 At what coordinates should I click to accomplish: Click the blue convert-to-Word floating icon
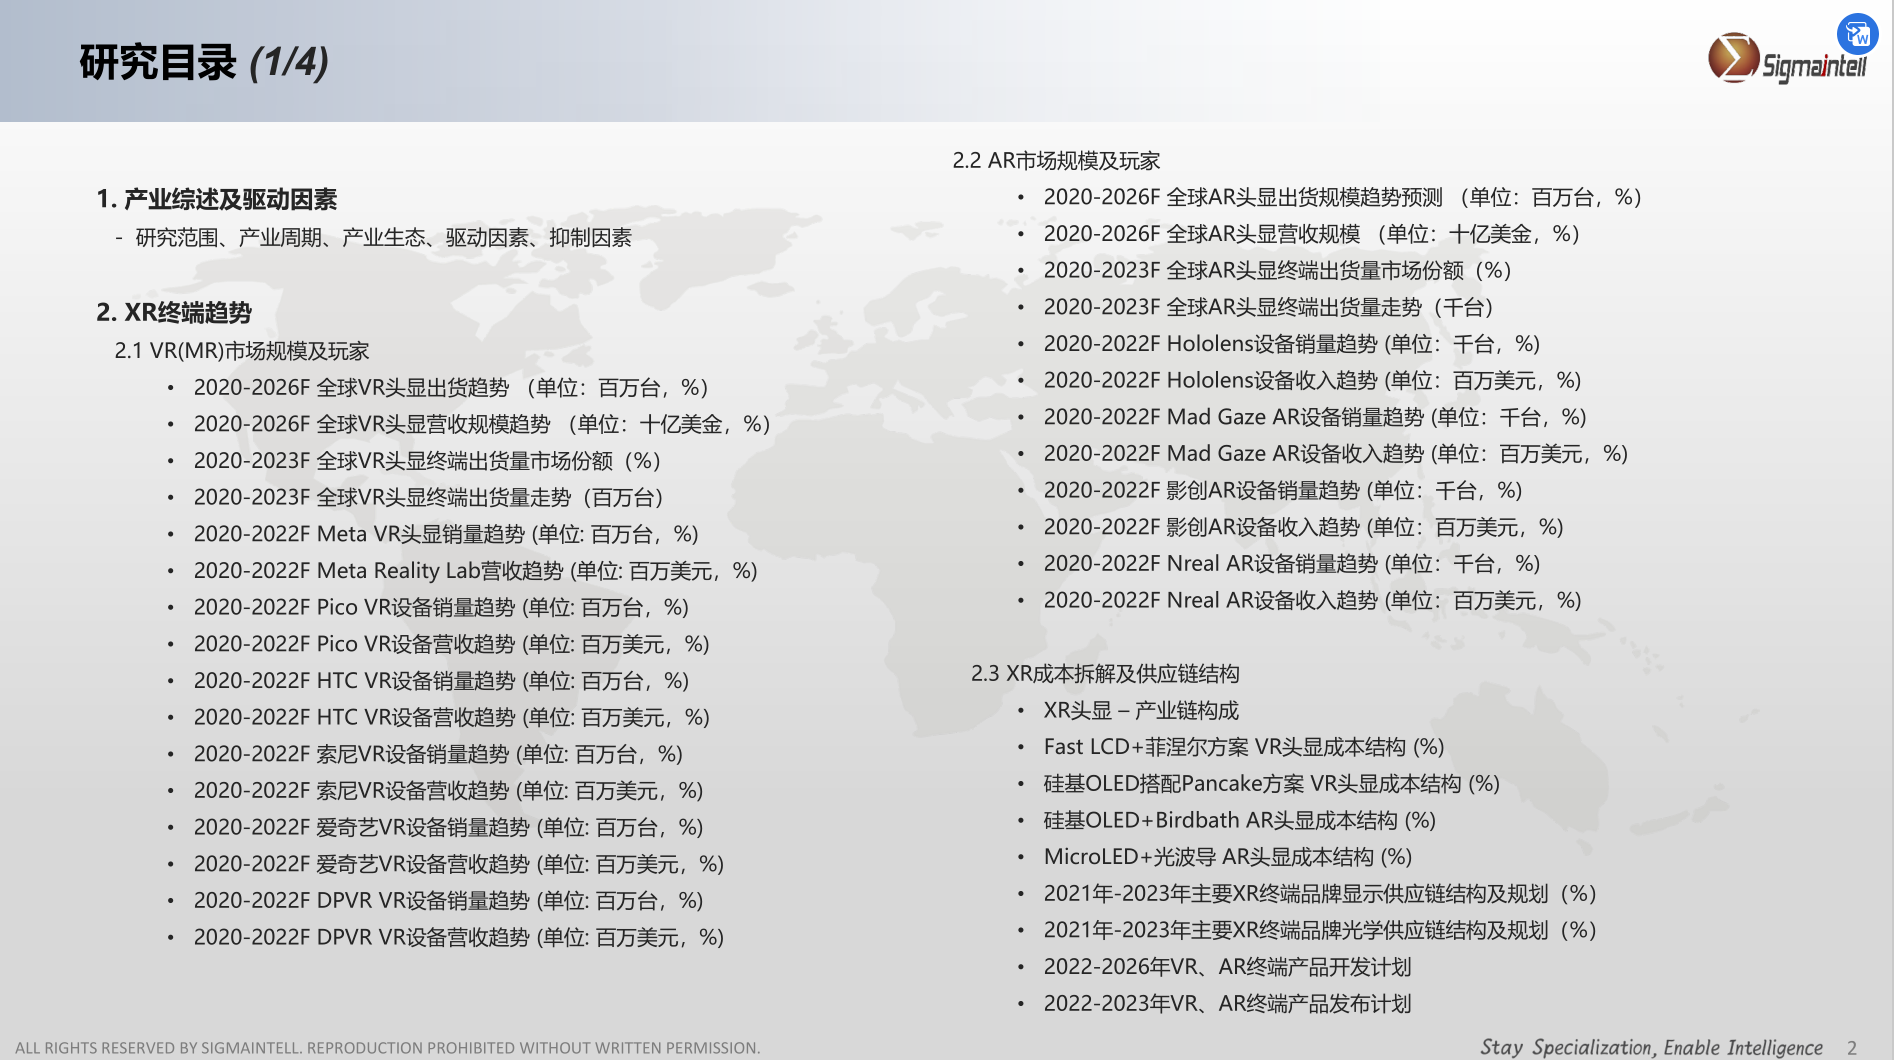coord(1857,34)
